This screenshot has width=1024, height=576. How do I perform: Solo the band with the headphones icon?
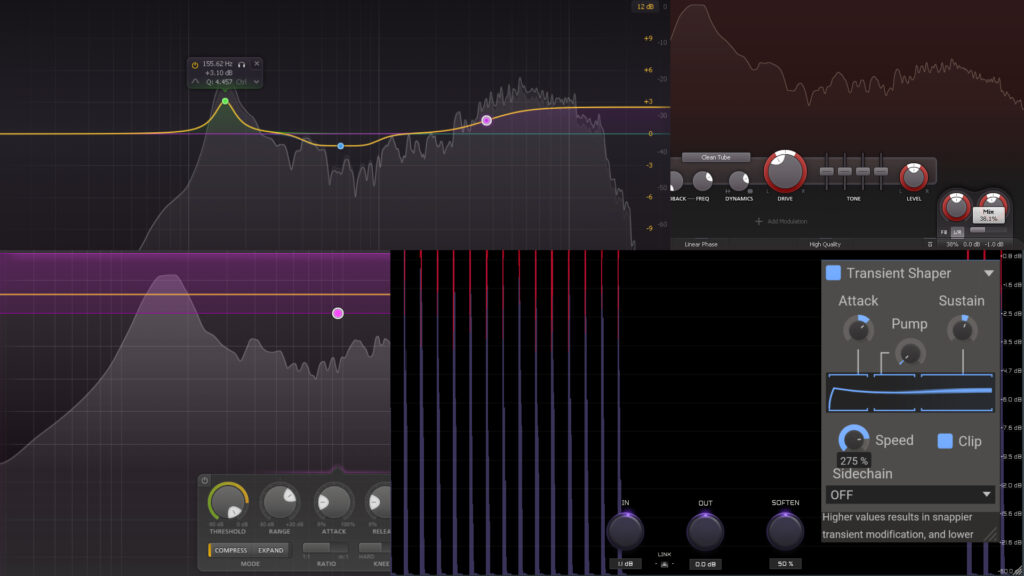[x=241, y=64]
